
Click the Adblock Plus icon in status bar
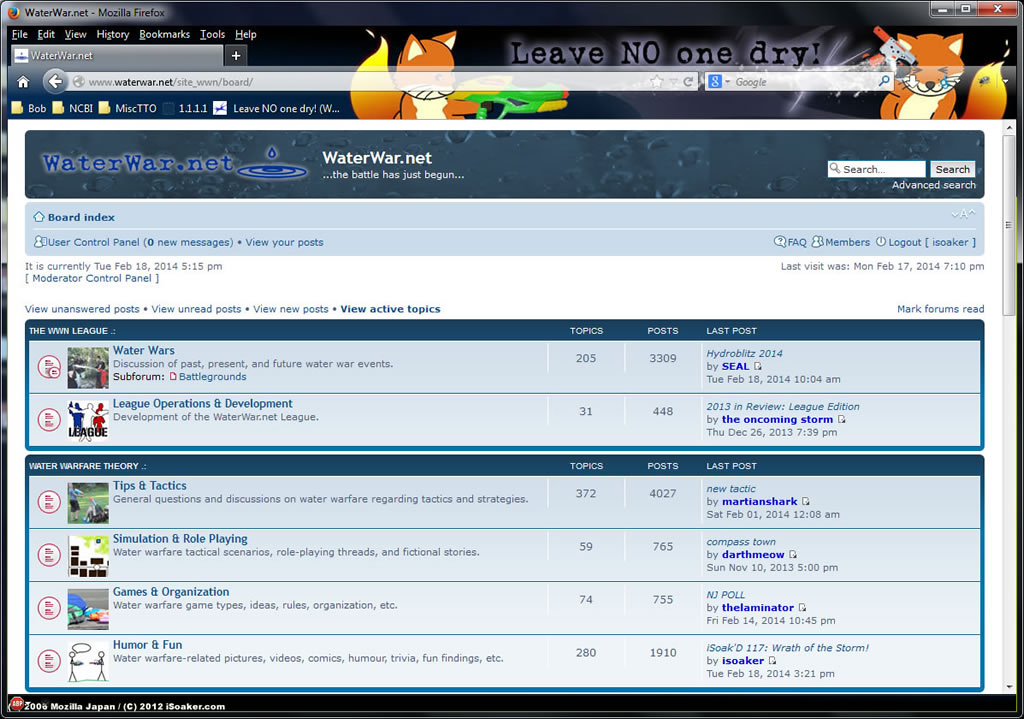pyautogui.click(x=16, y=704)
